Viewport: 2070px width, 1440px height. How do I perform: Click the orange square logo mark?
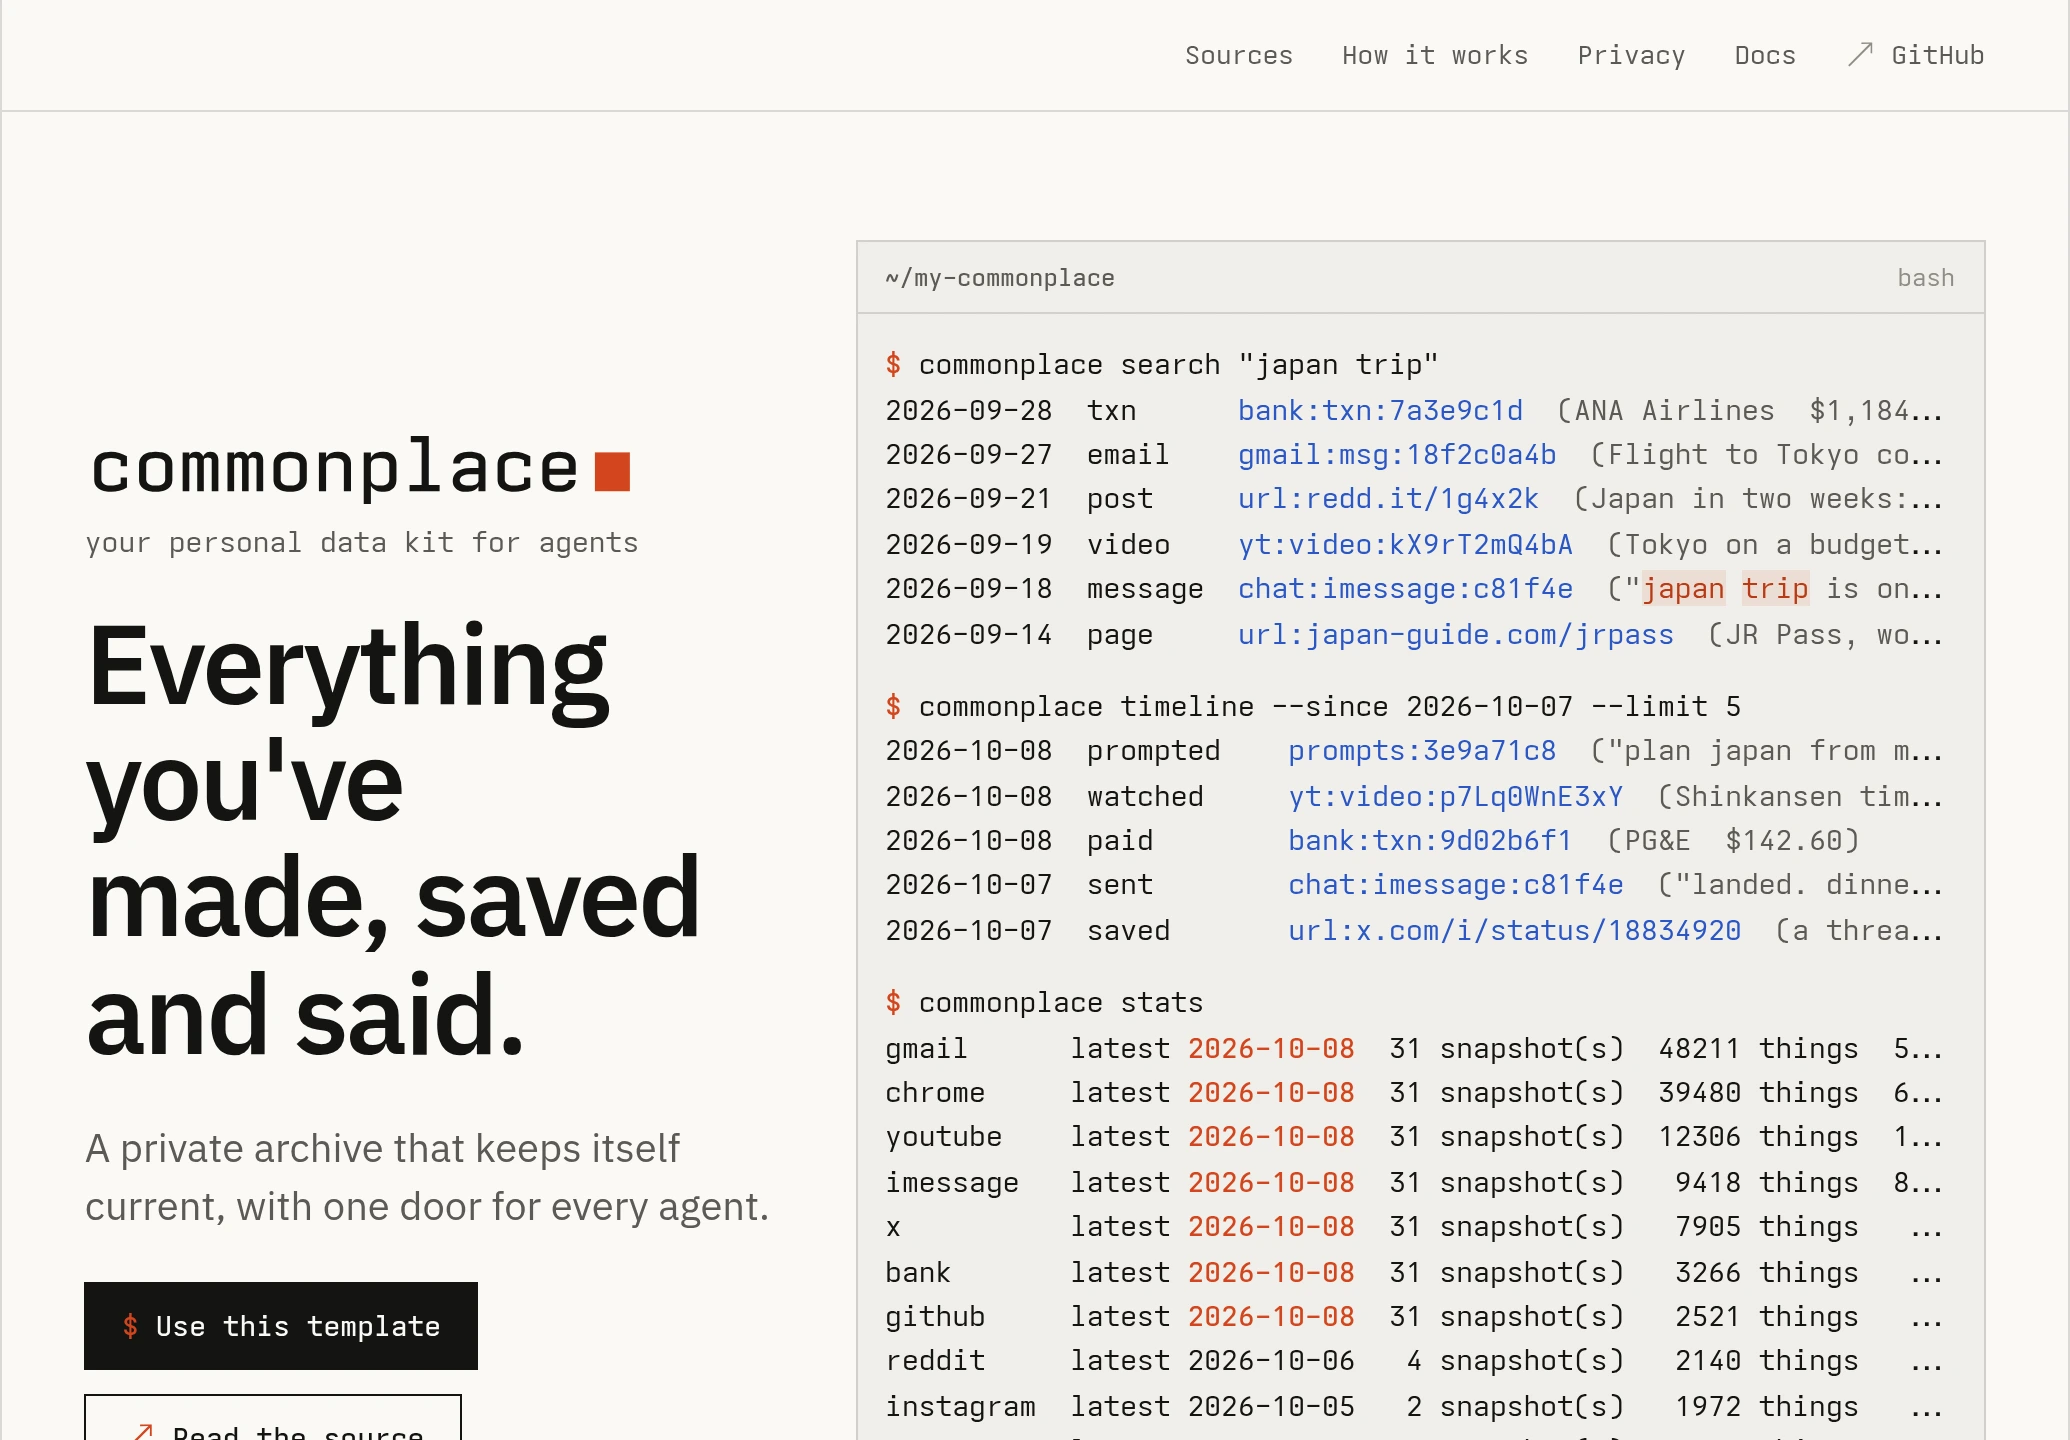612,471
